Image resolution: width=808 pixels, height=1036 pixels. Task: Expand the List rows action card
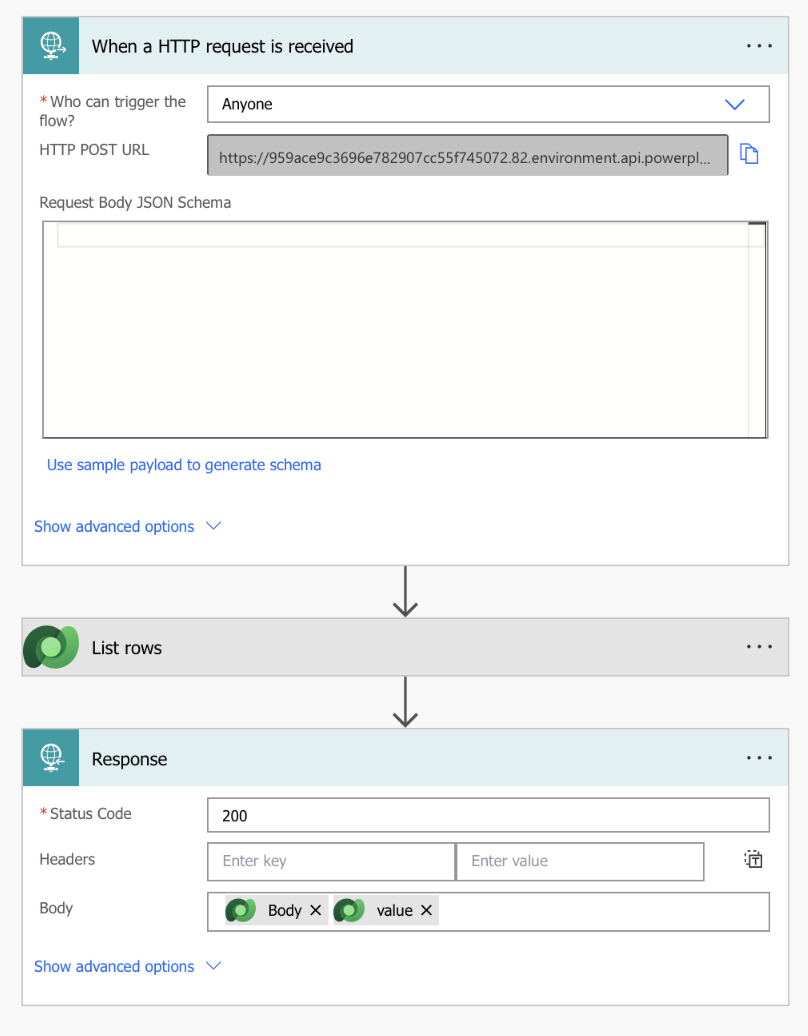(x=405, y=647)
